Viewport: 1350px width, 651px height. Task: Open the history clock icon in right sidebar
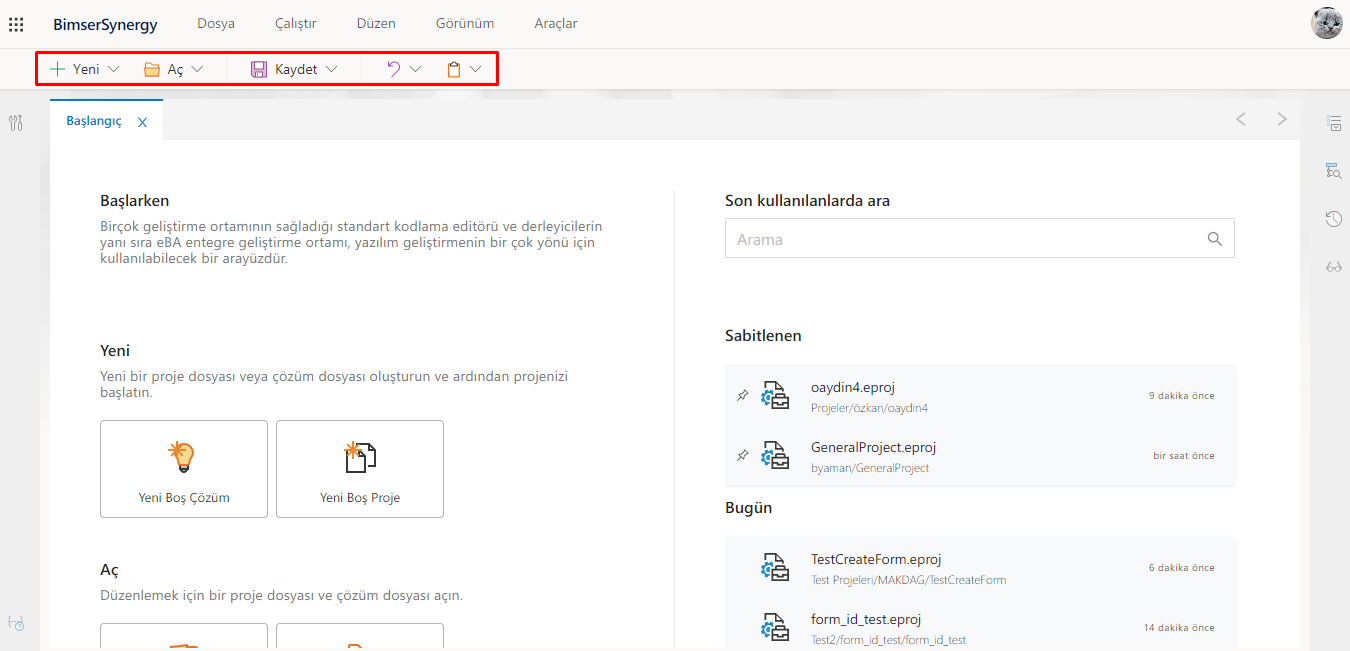point(1334,219)
